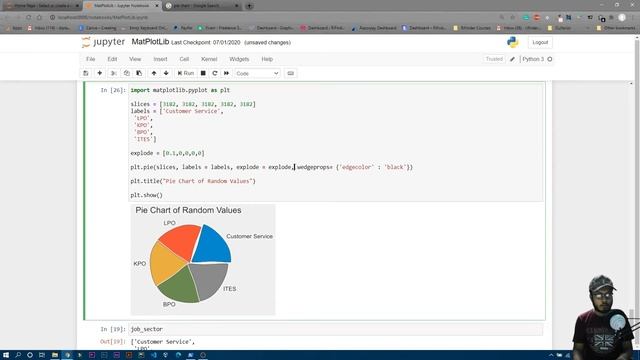Restart and run all with fast-forward icon
640x360 pixels.
click(227, 73)
